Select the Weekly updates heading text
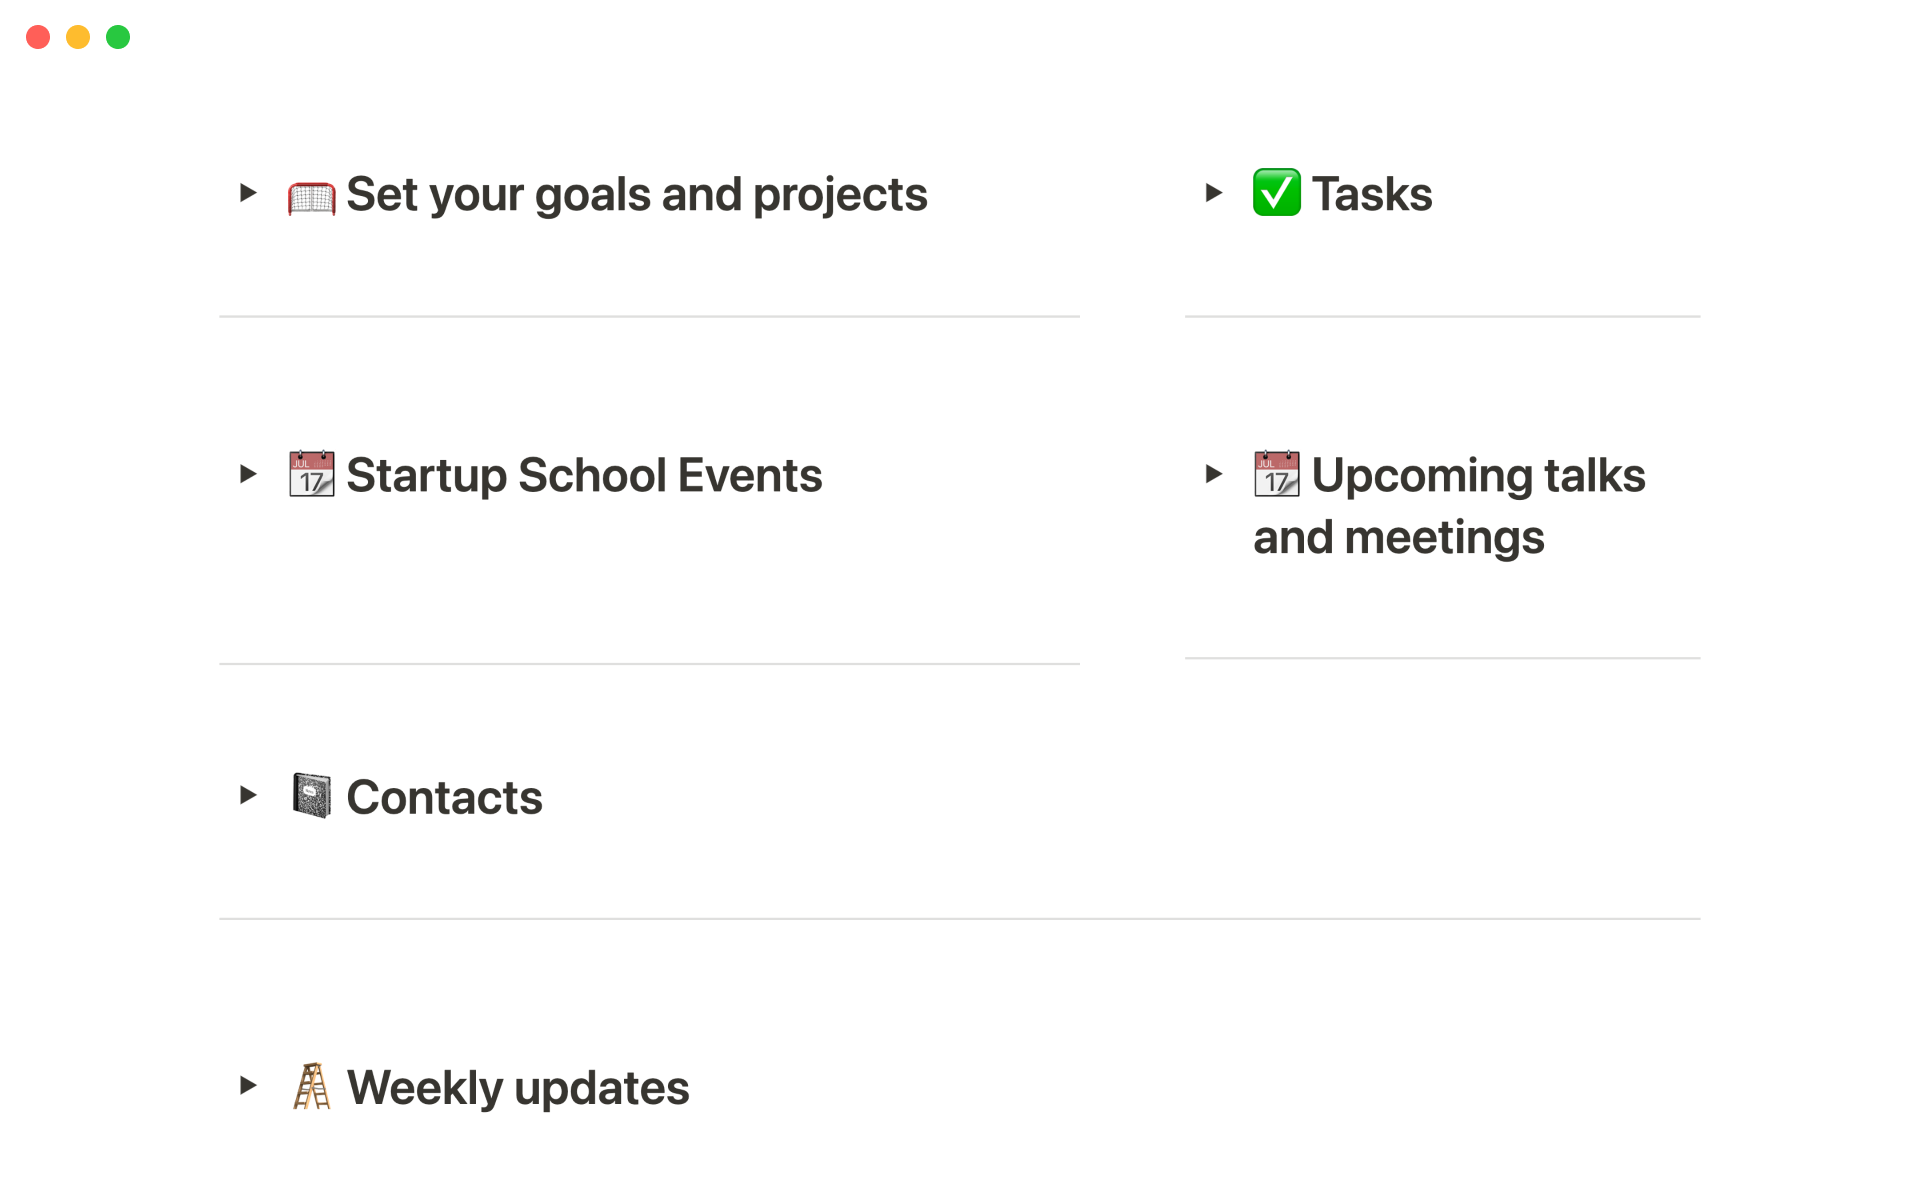This screenshot has height=1200, width=1920. [517, 1088]
